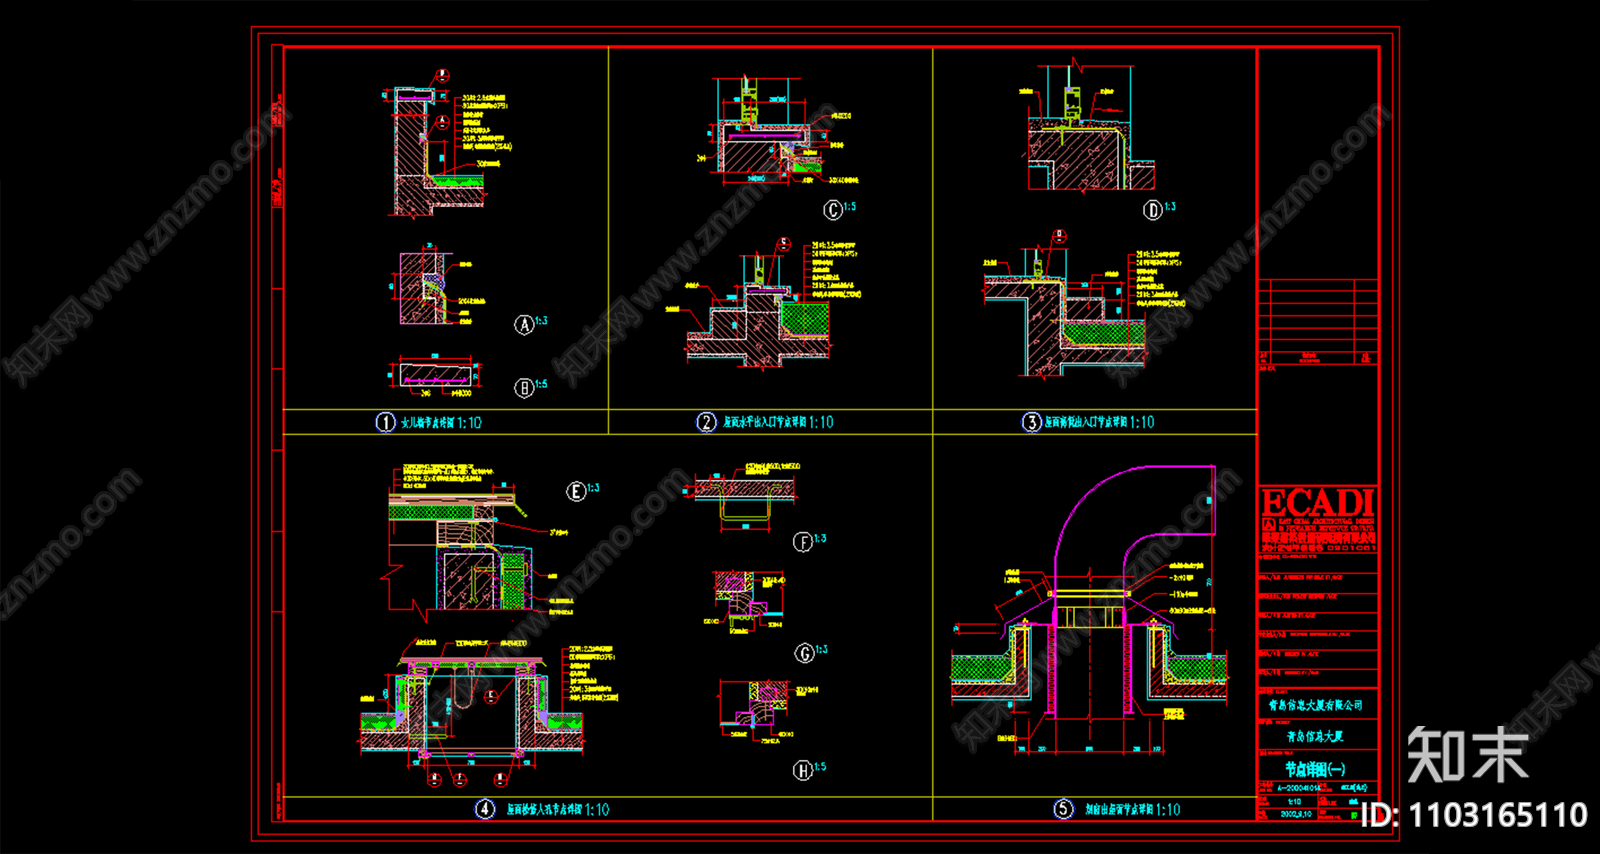Select the date 2002.9.10 in title block
The height and width of the screenshot is (854, 1600).
coord(1295,814)
